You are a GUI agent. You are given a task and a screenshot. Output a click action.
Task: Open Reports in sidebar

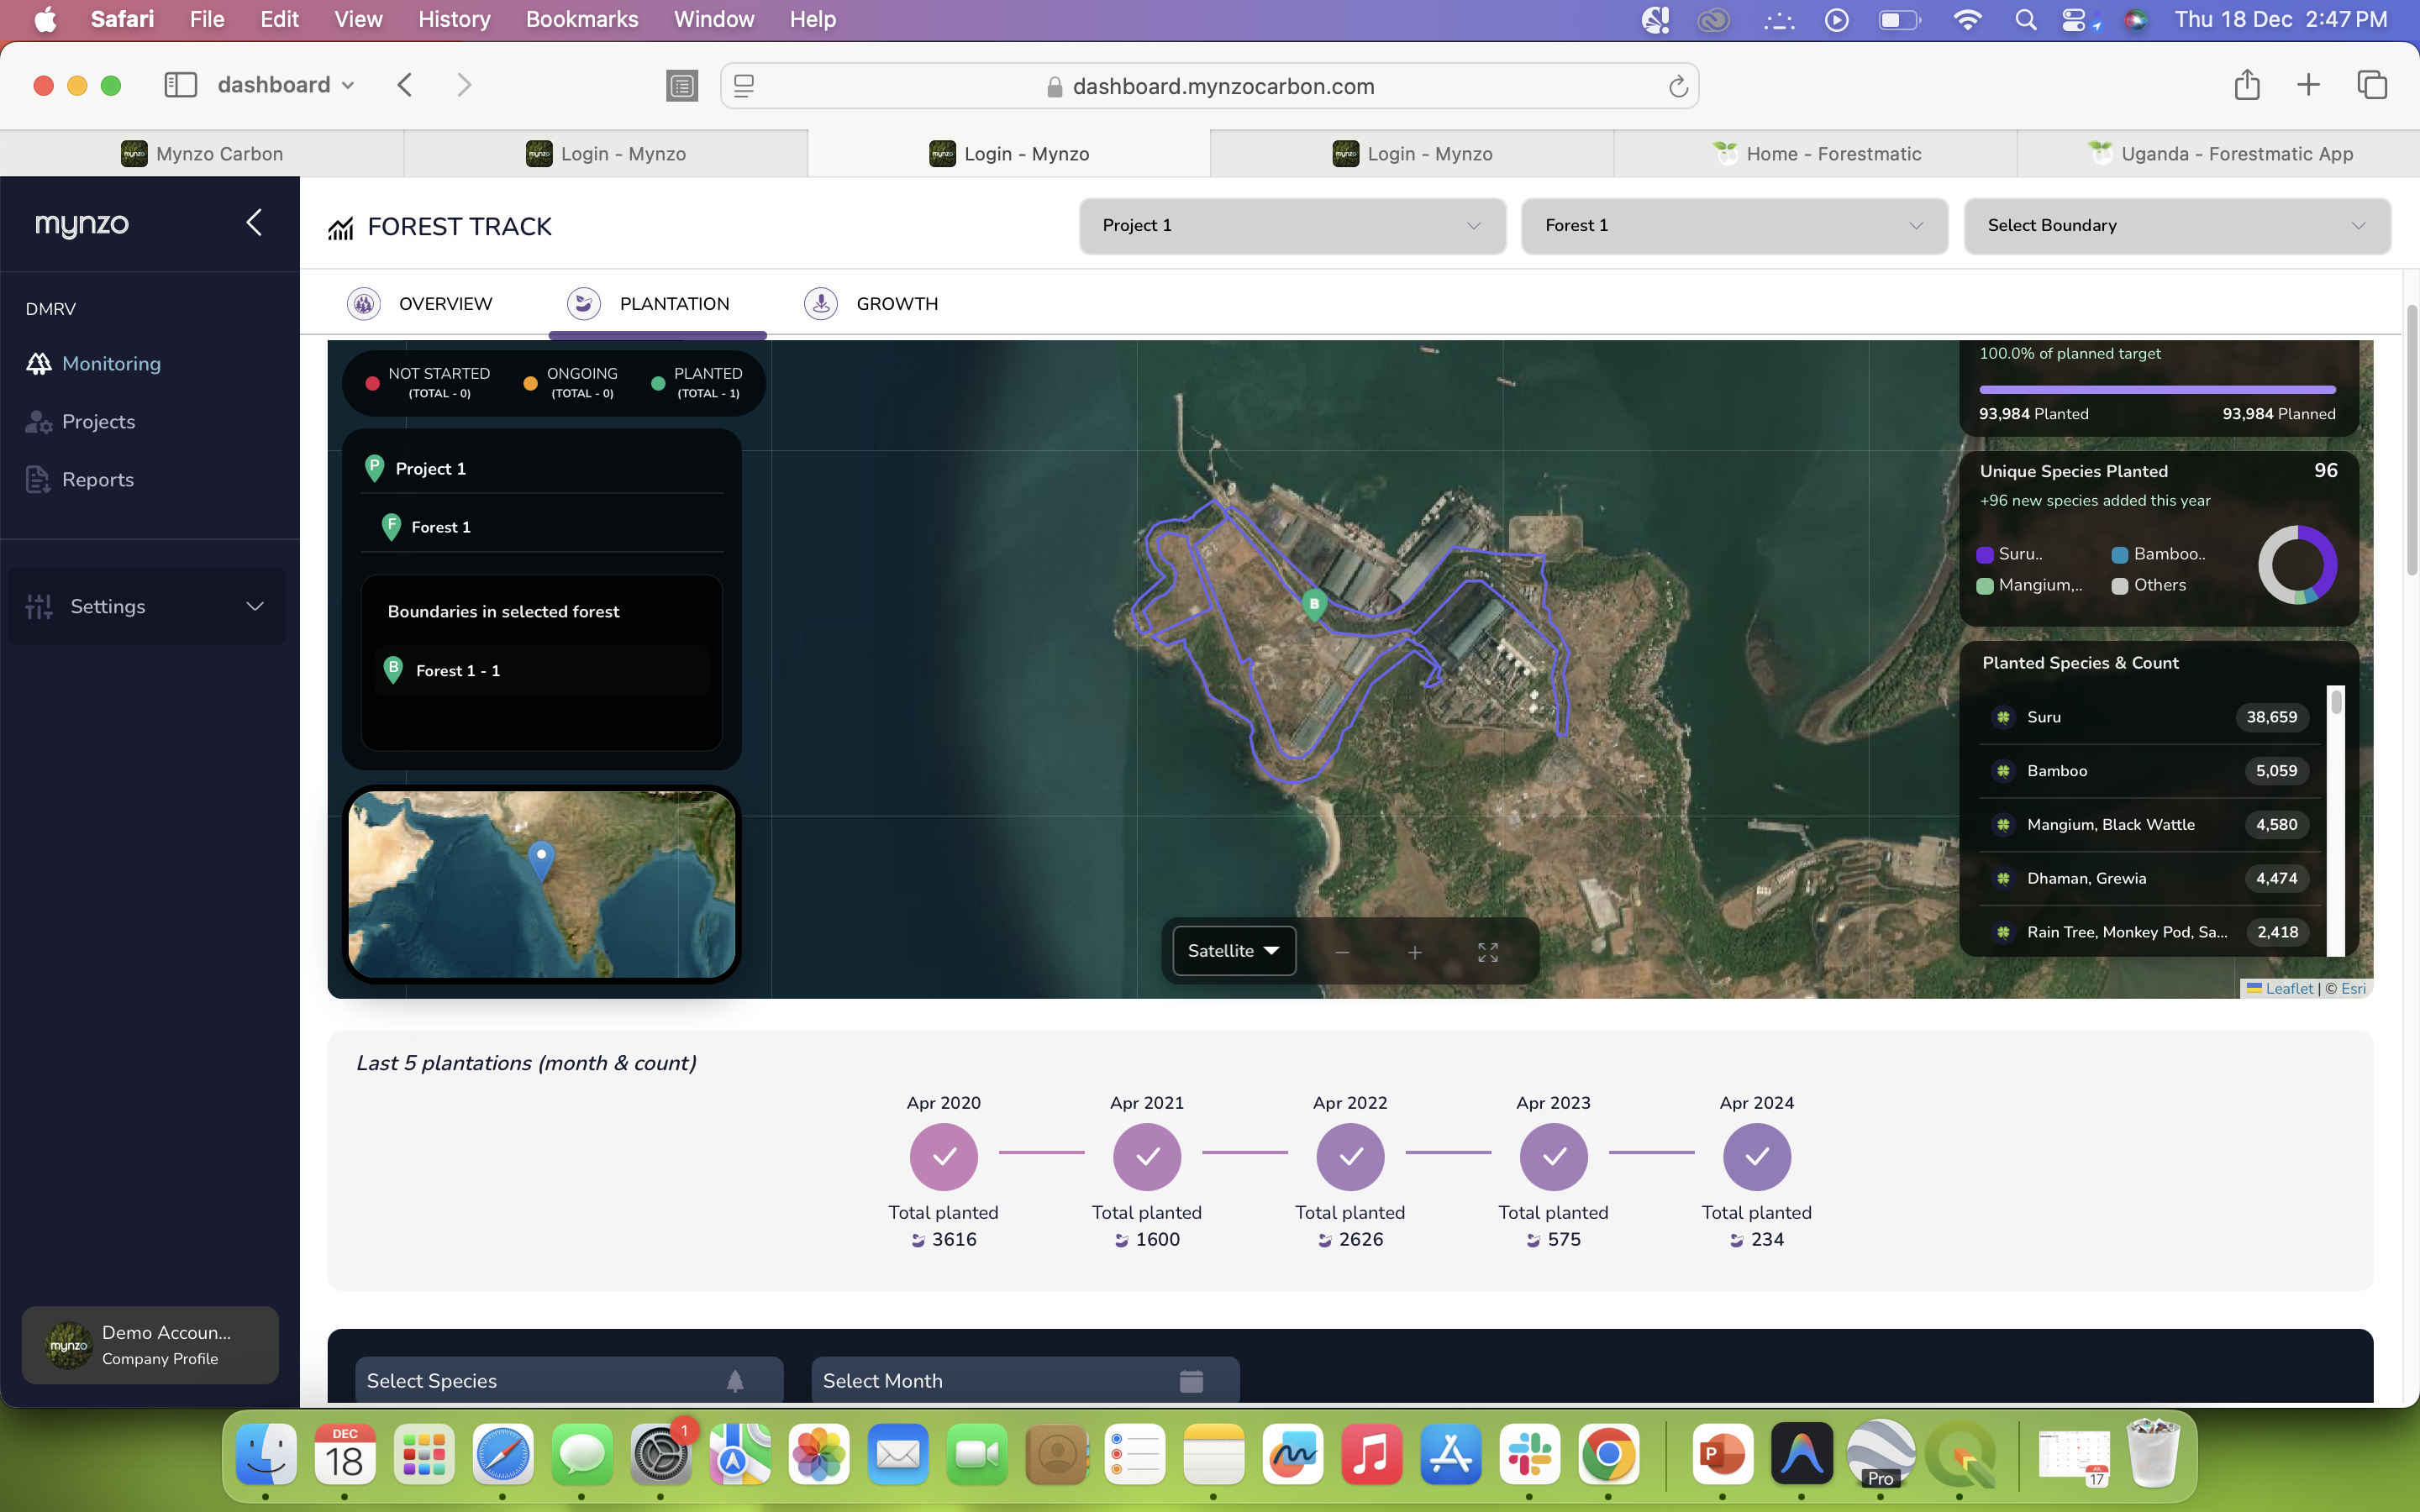[97, 480]
